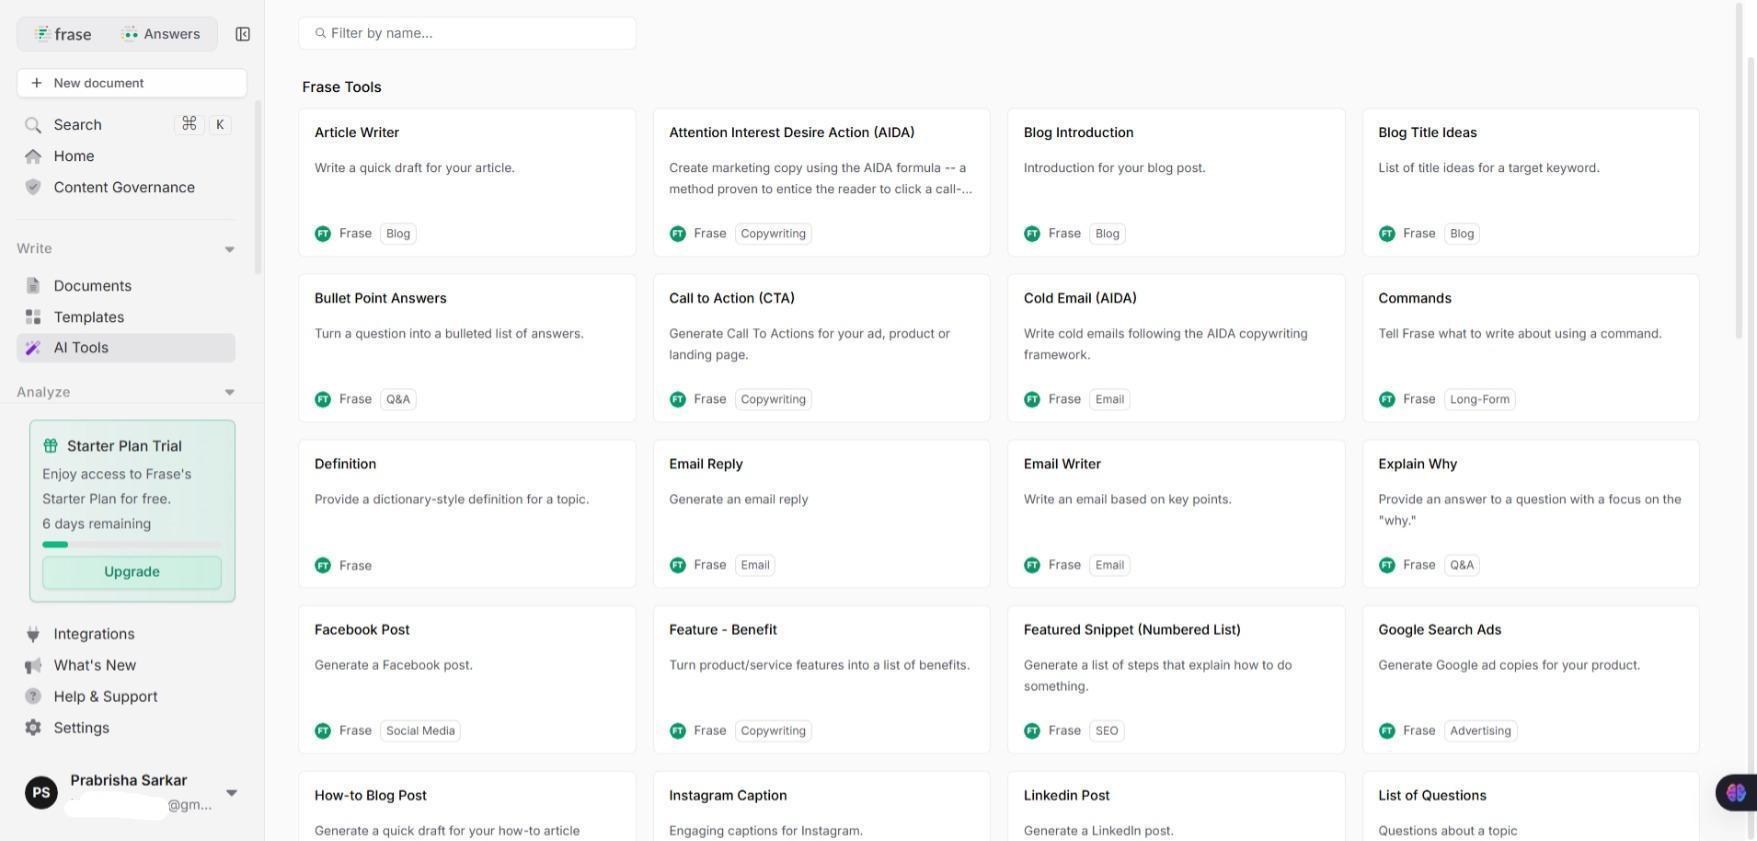Screen dimensions: 1757x841
Task: Click the Documents page icon
Action: (33, 286)
